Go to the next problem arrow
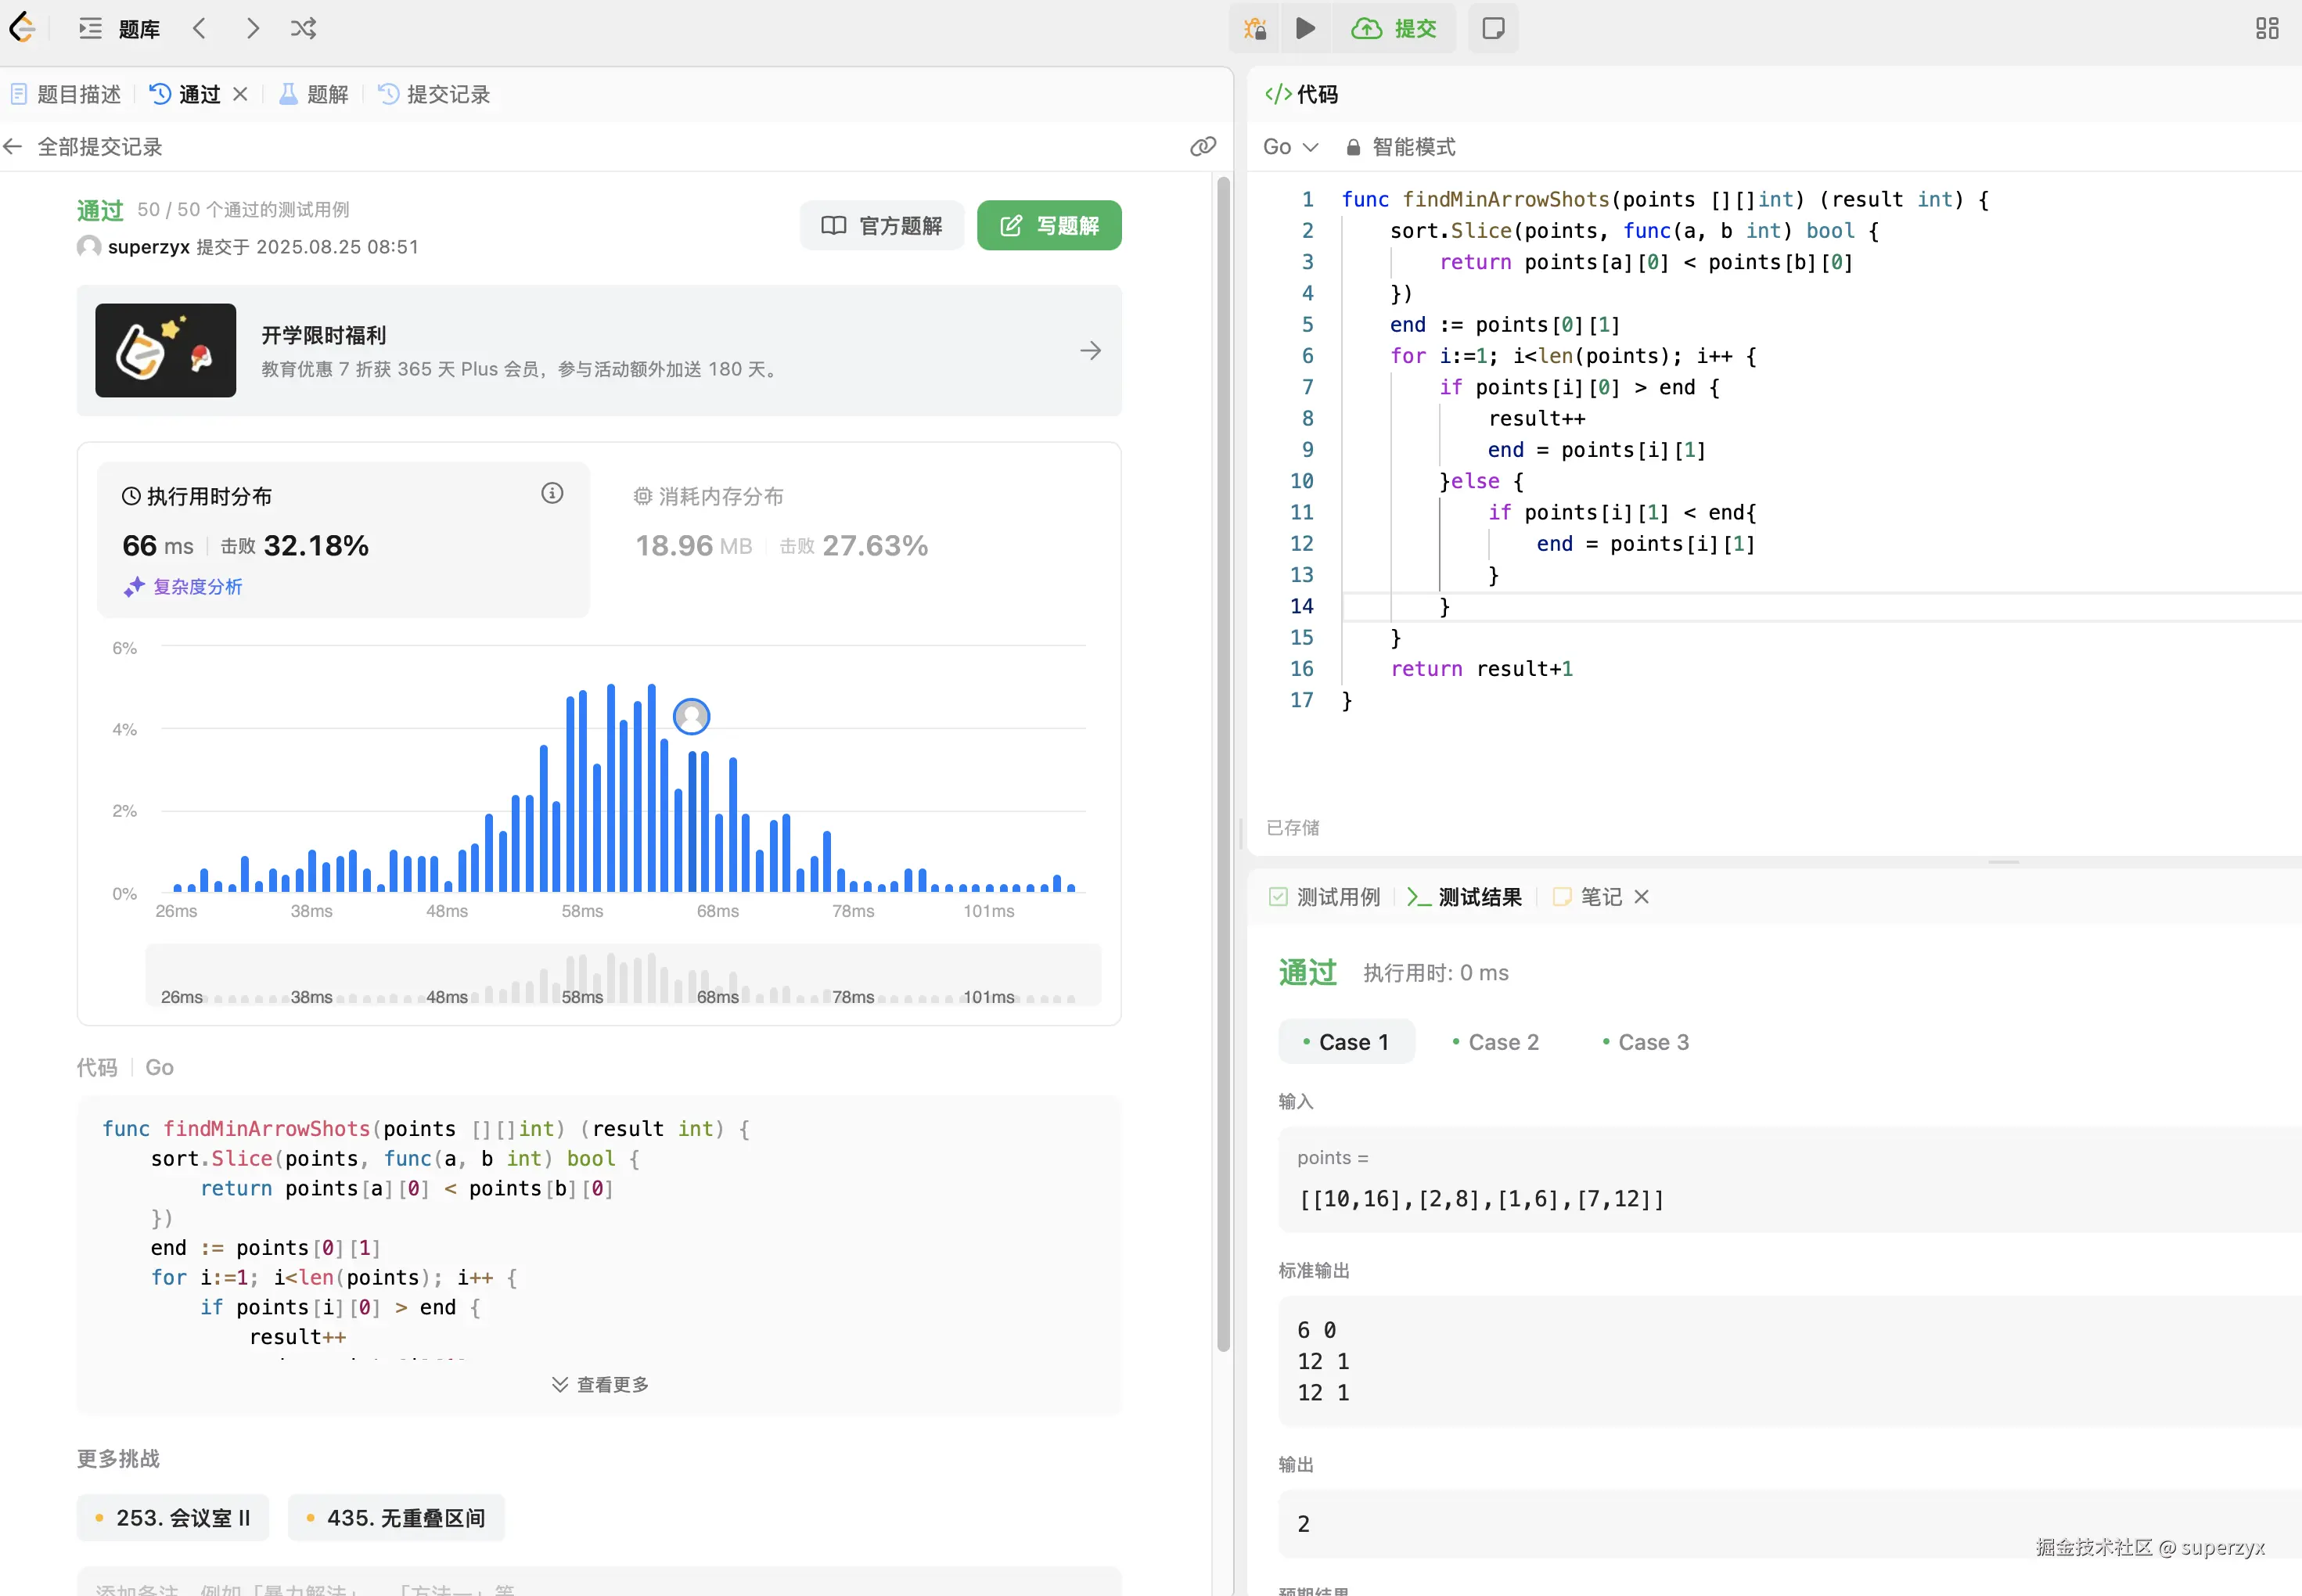The width and height of the screenshot is (2302, 1596). click(252, 29)
